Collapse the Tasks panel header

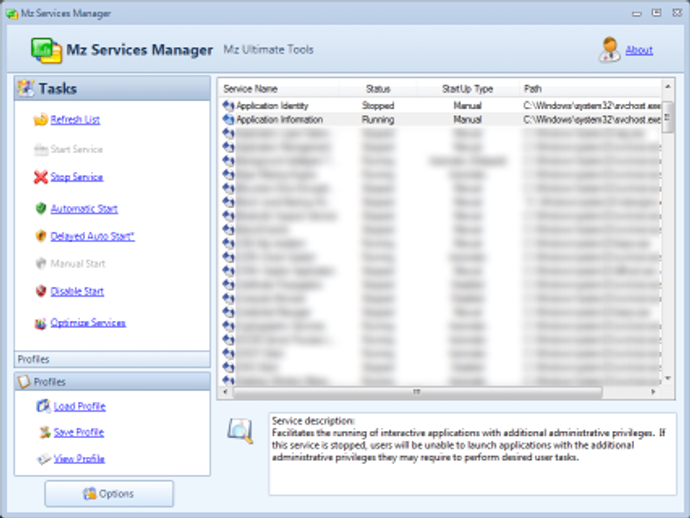[x=112, y=88]
